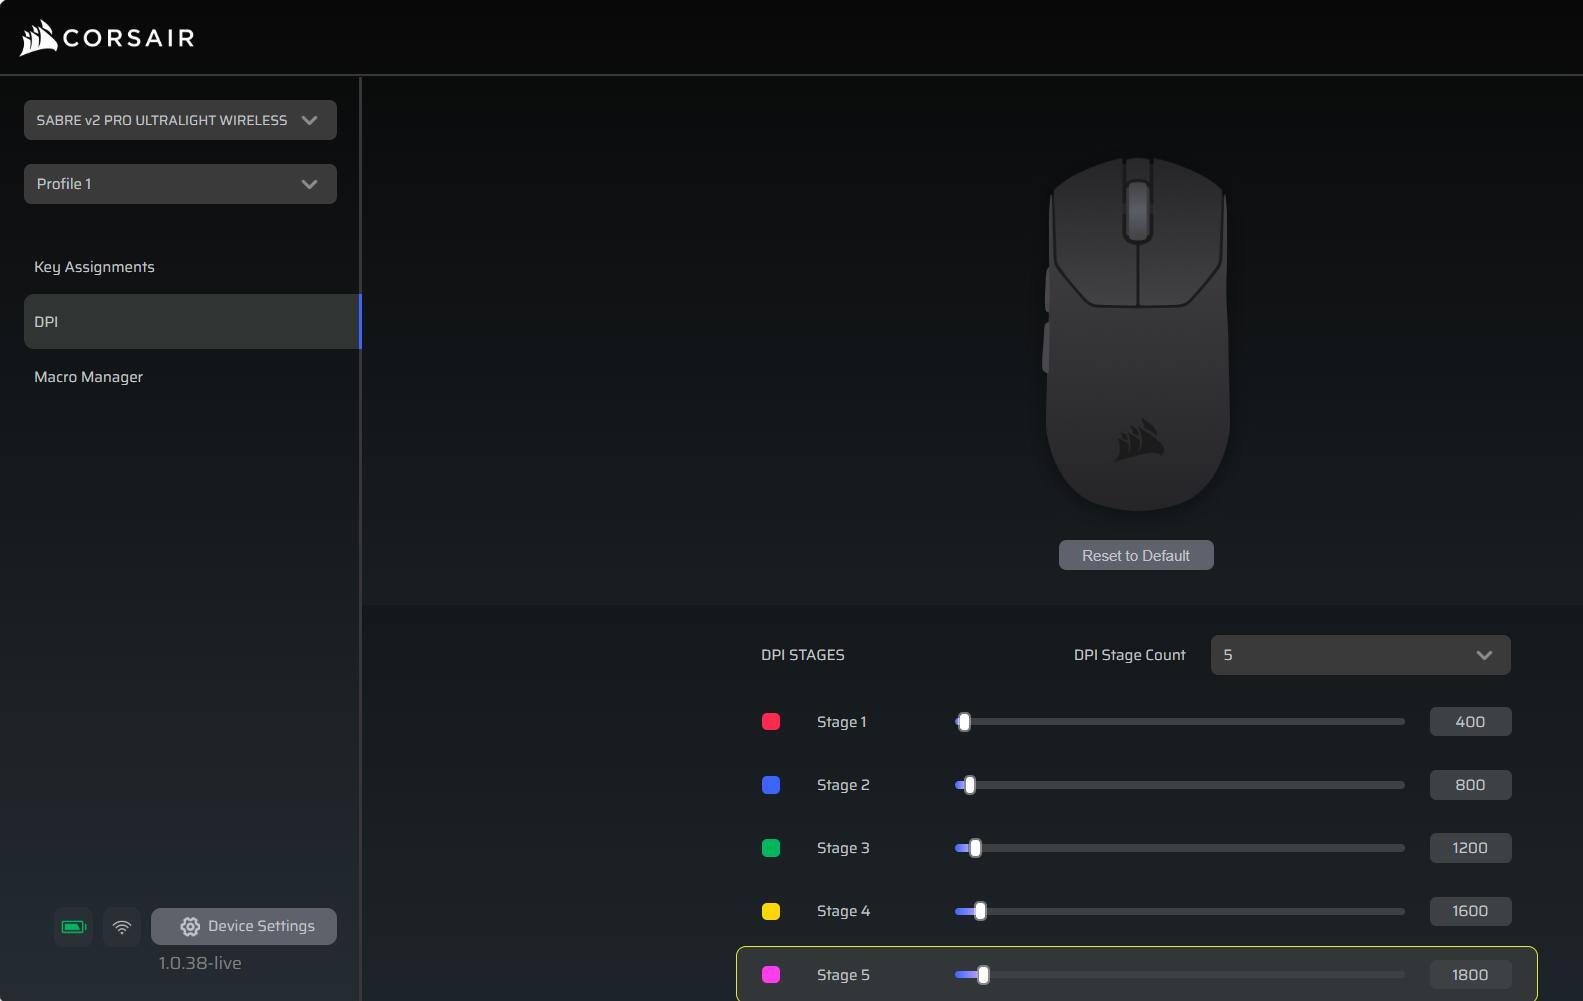The width and height of the screenshot is (1583, 1001).
Task: Open Macro Manager from the sidebar
Action: pos(88,377)
